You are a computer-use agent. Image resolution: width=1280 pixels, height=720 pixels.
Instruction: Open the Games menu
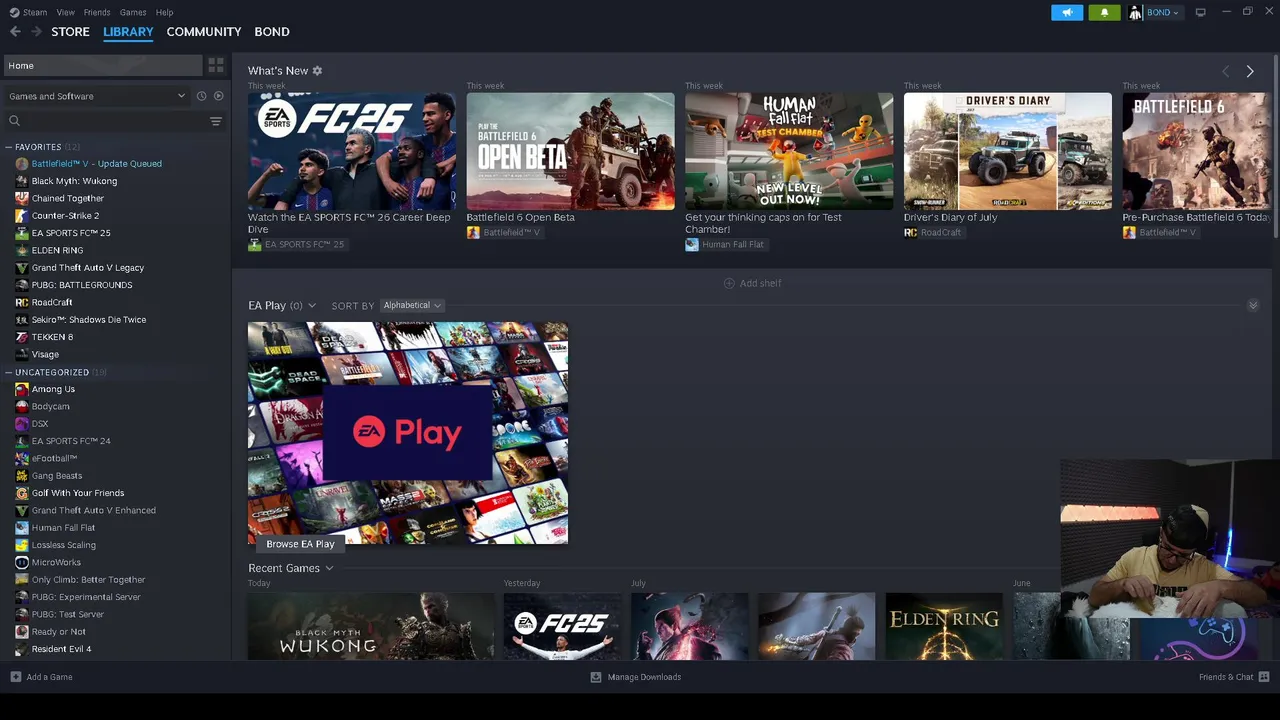tap(133, 12)
